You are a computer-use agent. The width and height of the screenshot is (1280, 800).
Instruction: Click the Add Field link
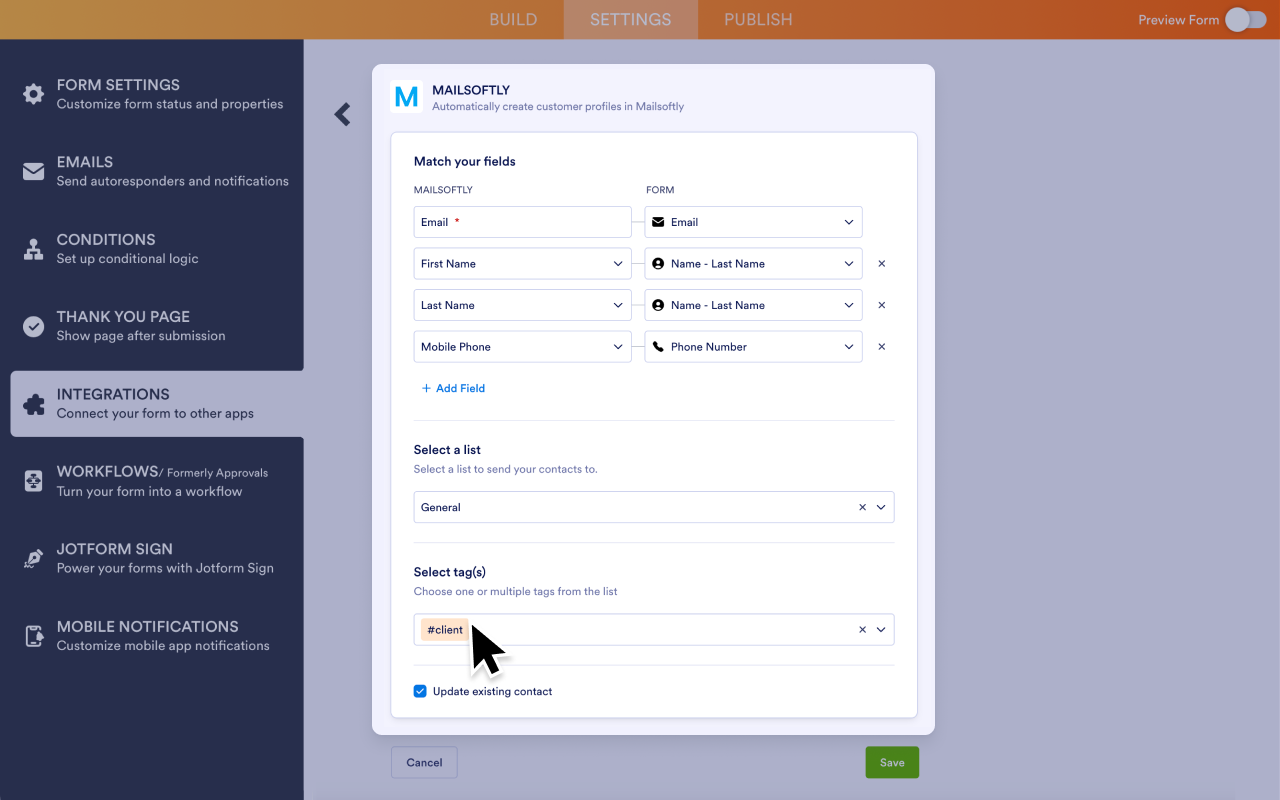click(453, 388)
